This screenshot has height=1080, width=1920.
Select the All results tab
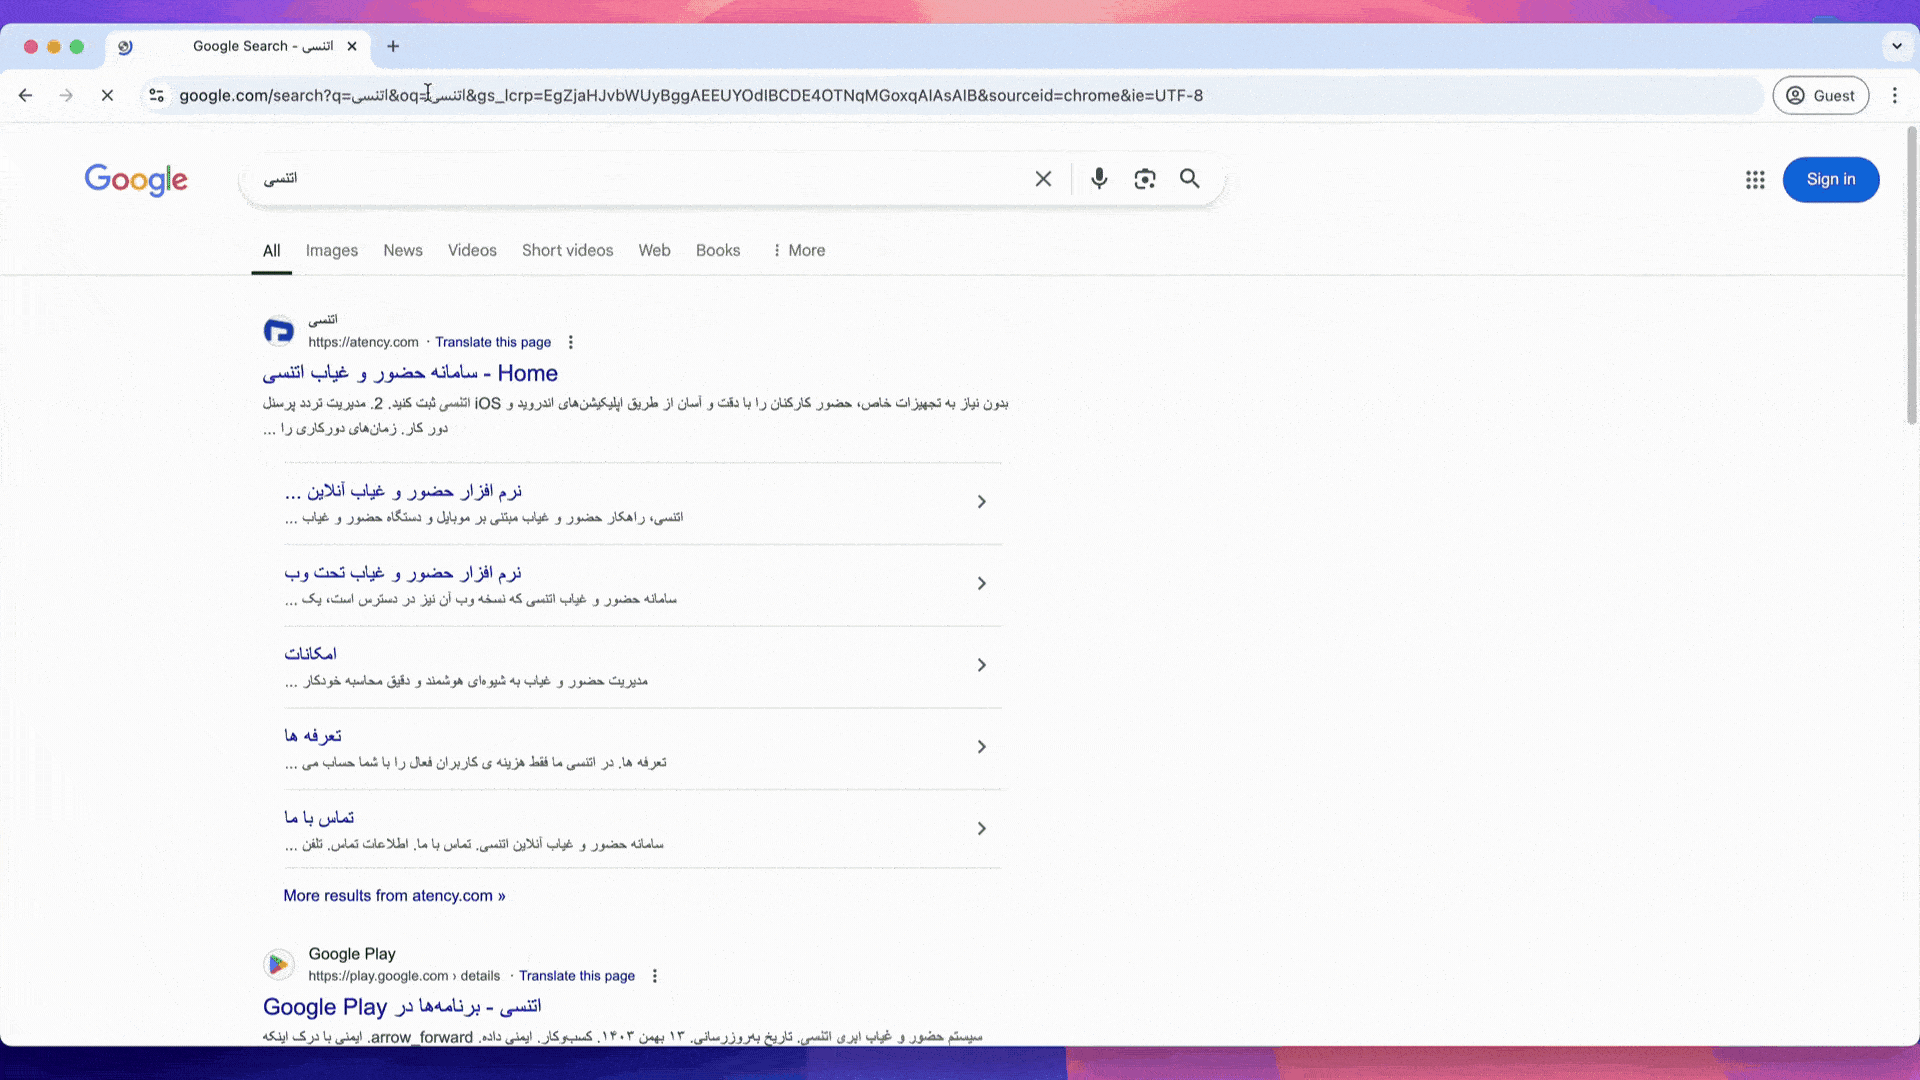click(x=271, y=251)
